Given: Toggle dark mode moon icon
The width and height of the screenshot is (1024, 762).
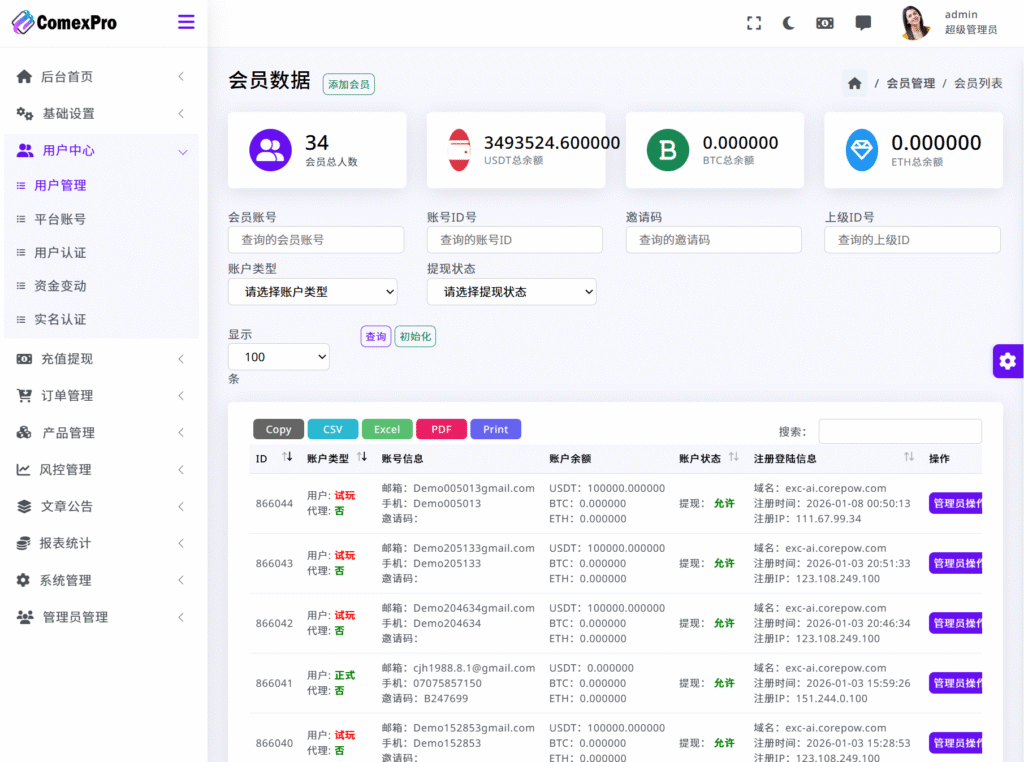Looking at the screenshot, I should click(789, 23).
